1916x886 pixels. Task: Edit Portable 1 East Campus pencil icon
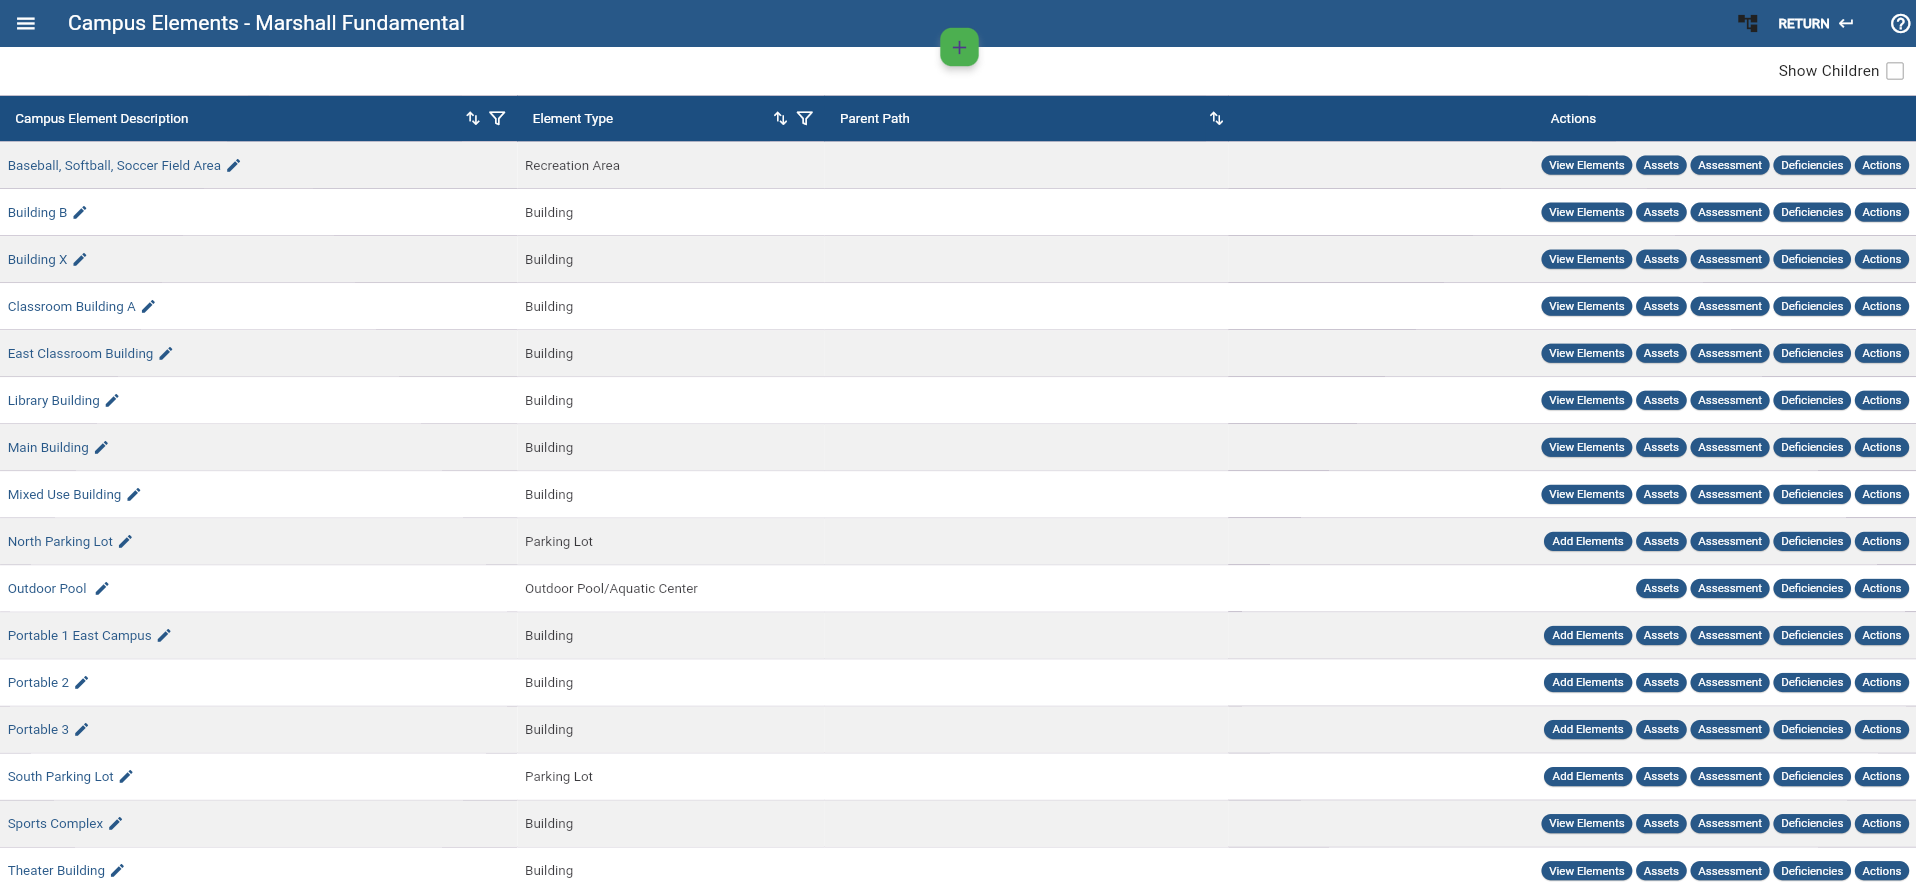[164, 635]
